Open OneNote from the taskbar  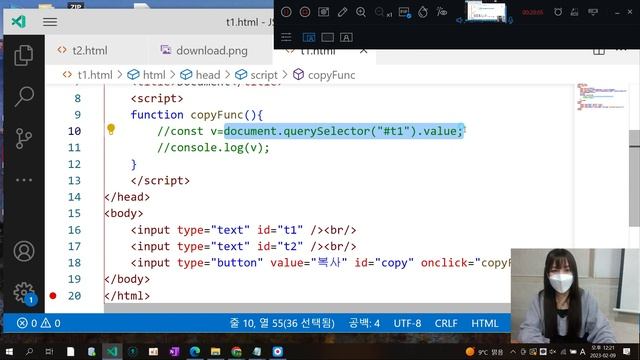pos(174,351)
